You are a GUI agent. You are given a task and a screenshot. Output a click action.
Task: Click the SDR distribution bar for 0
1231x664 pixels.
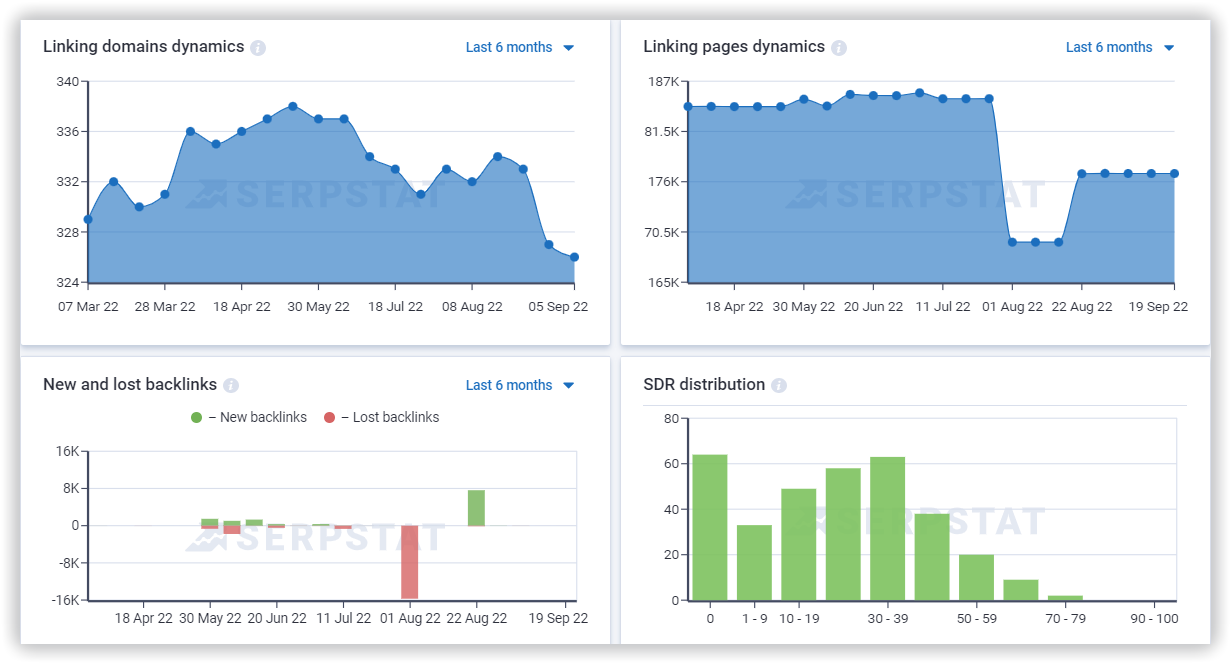(710, 528)
